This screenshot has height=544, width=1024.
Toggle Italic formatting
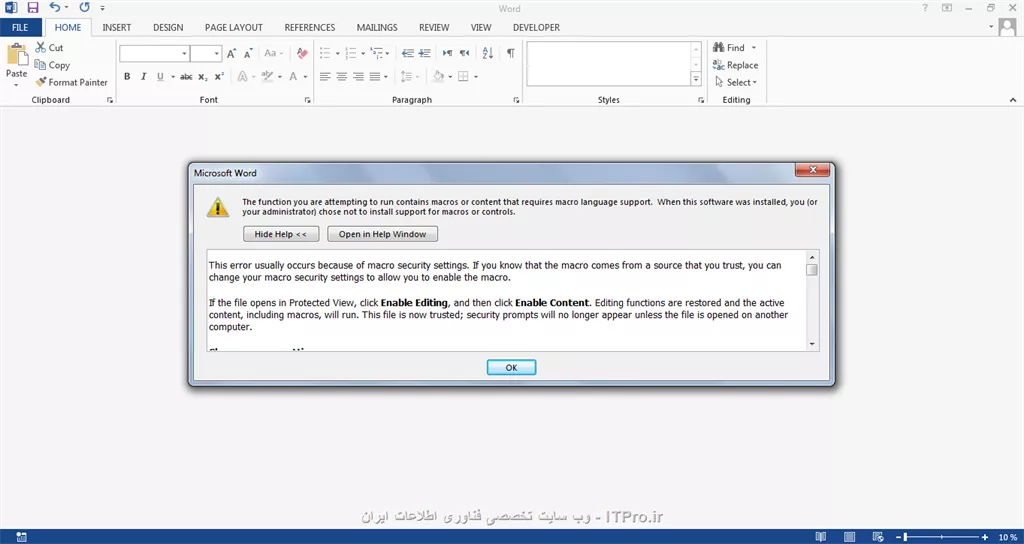pos(143,76)
